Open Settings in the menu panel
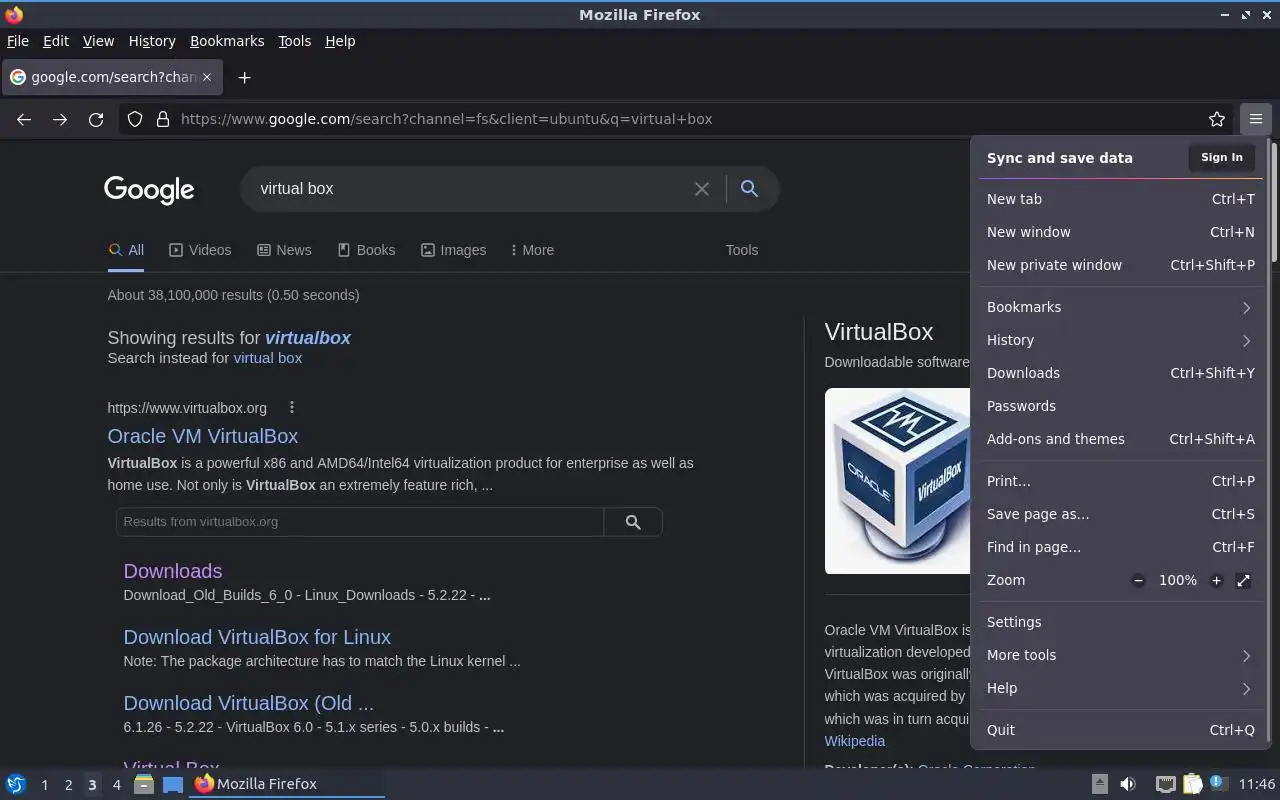 click(1120, 622)
